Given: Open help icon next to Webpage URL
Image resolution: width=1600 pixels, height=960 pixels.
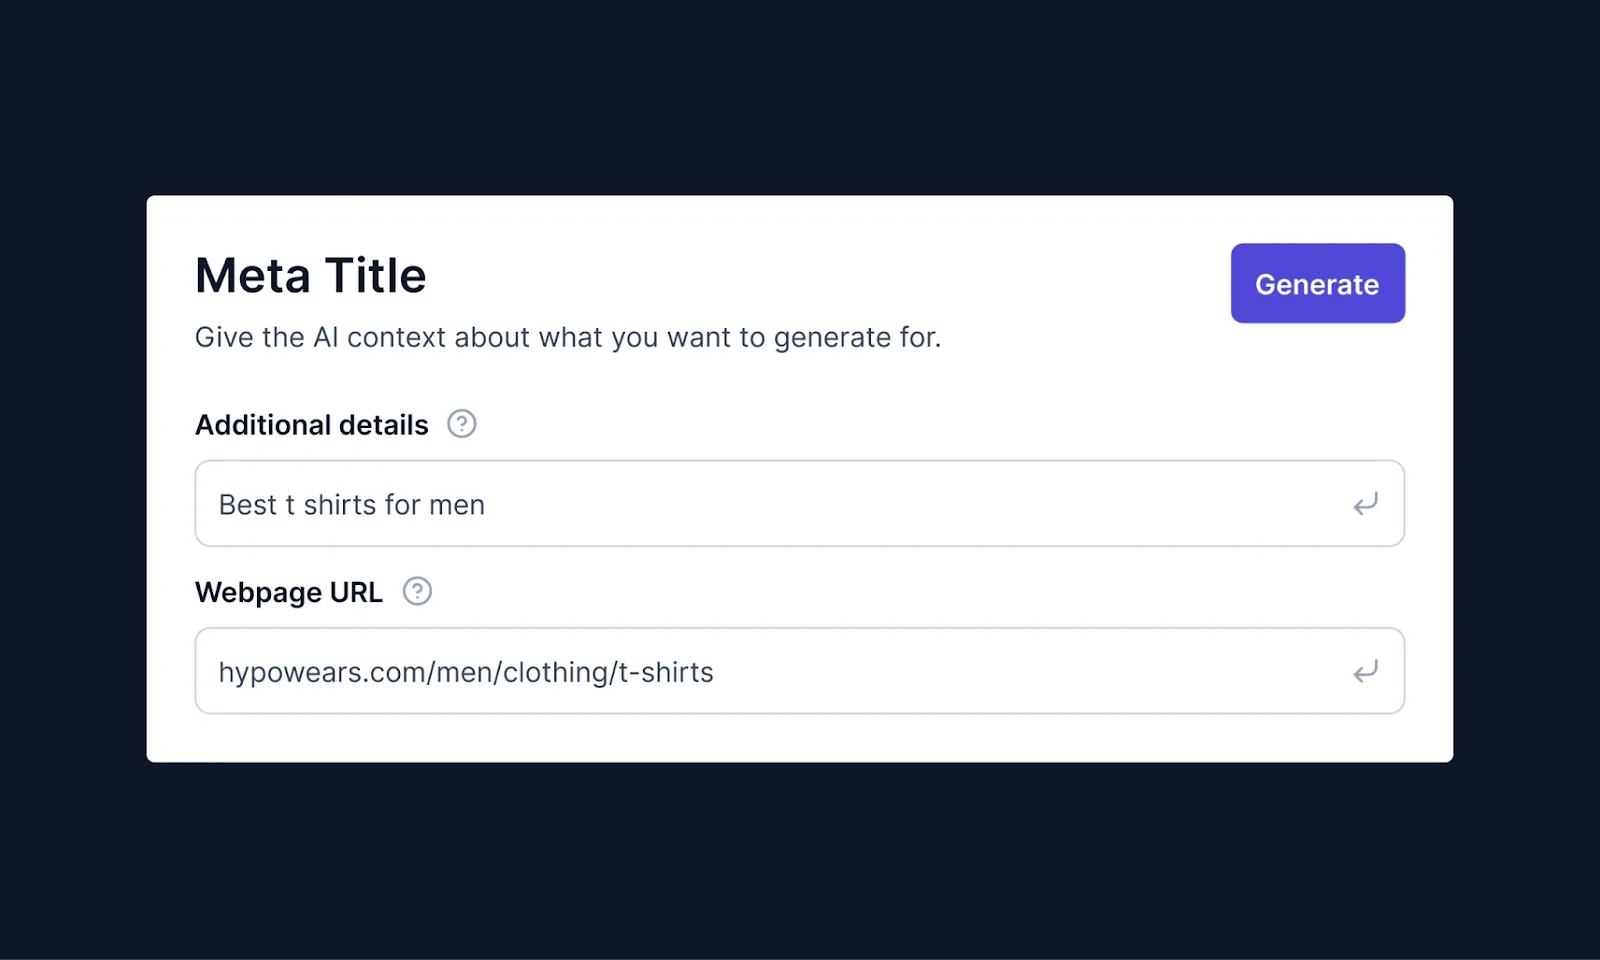Looking at the screenshot, I should 417,591.
